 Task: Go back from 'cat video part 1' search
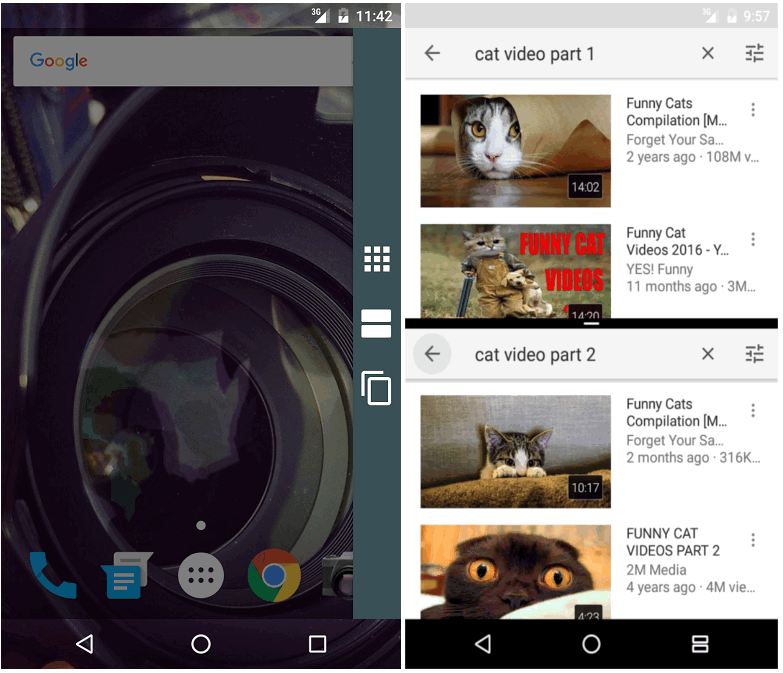(x=432, y=53)
